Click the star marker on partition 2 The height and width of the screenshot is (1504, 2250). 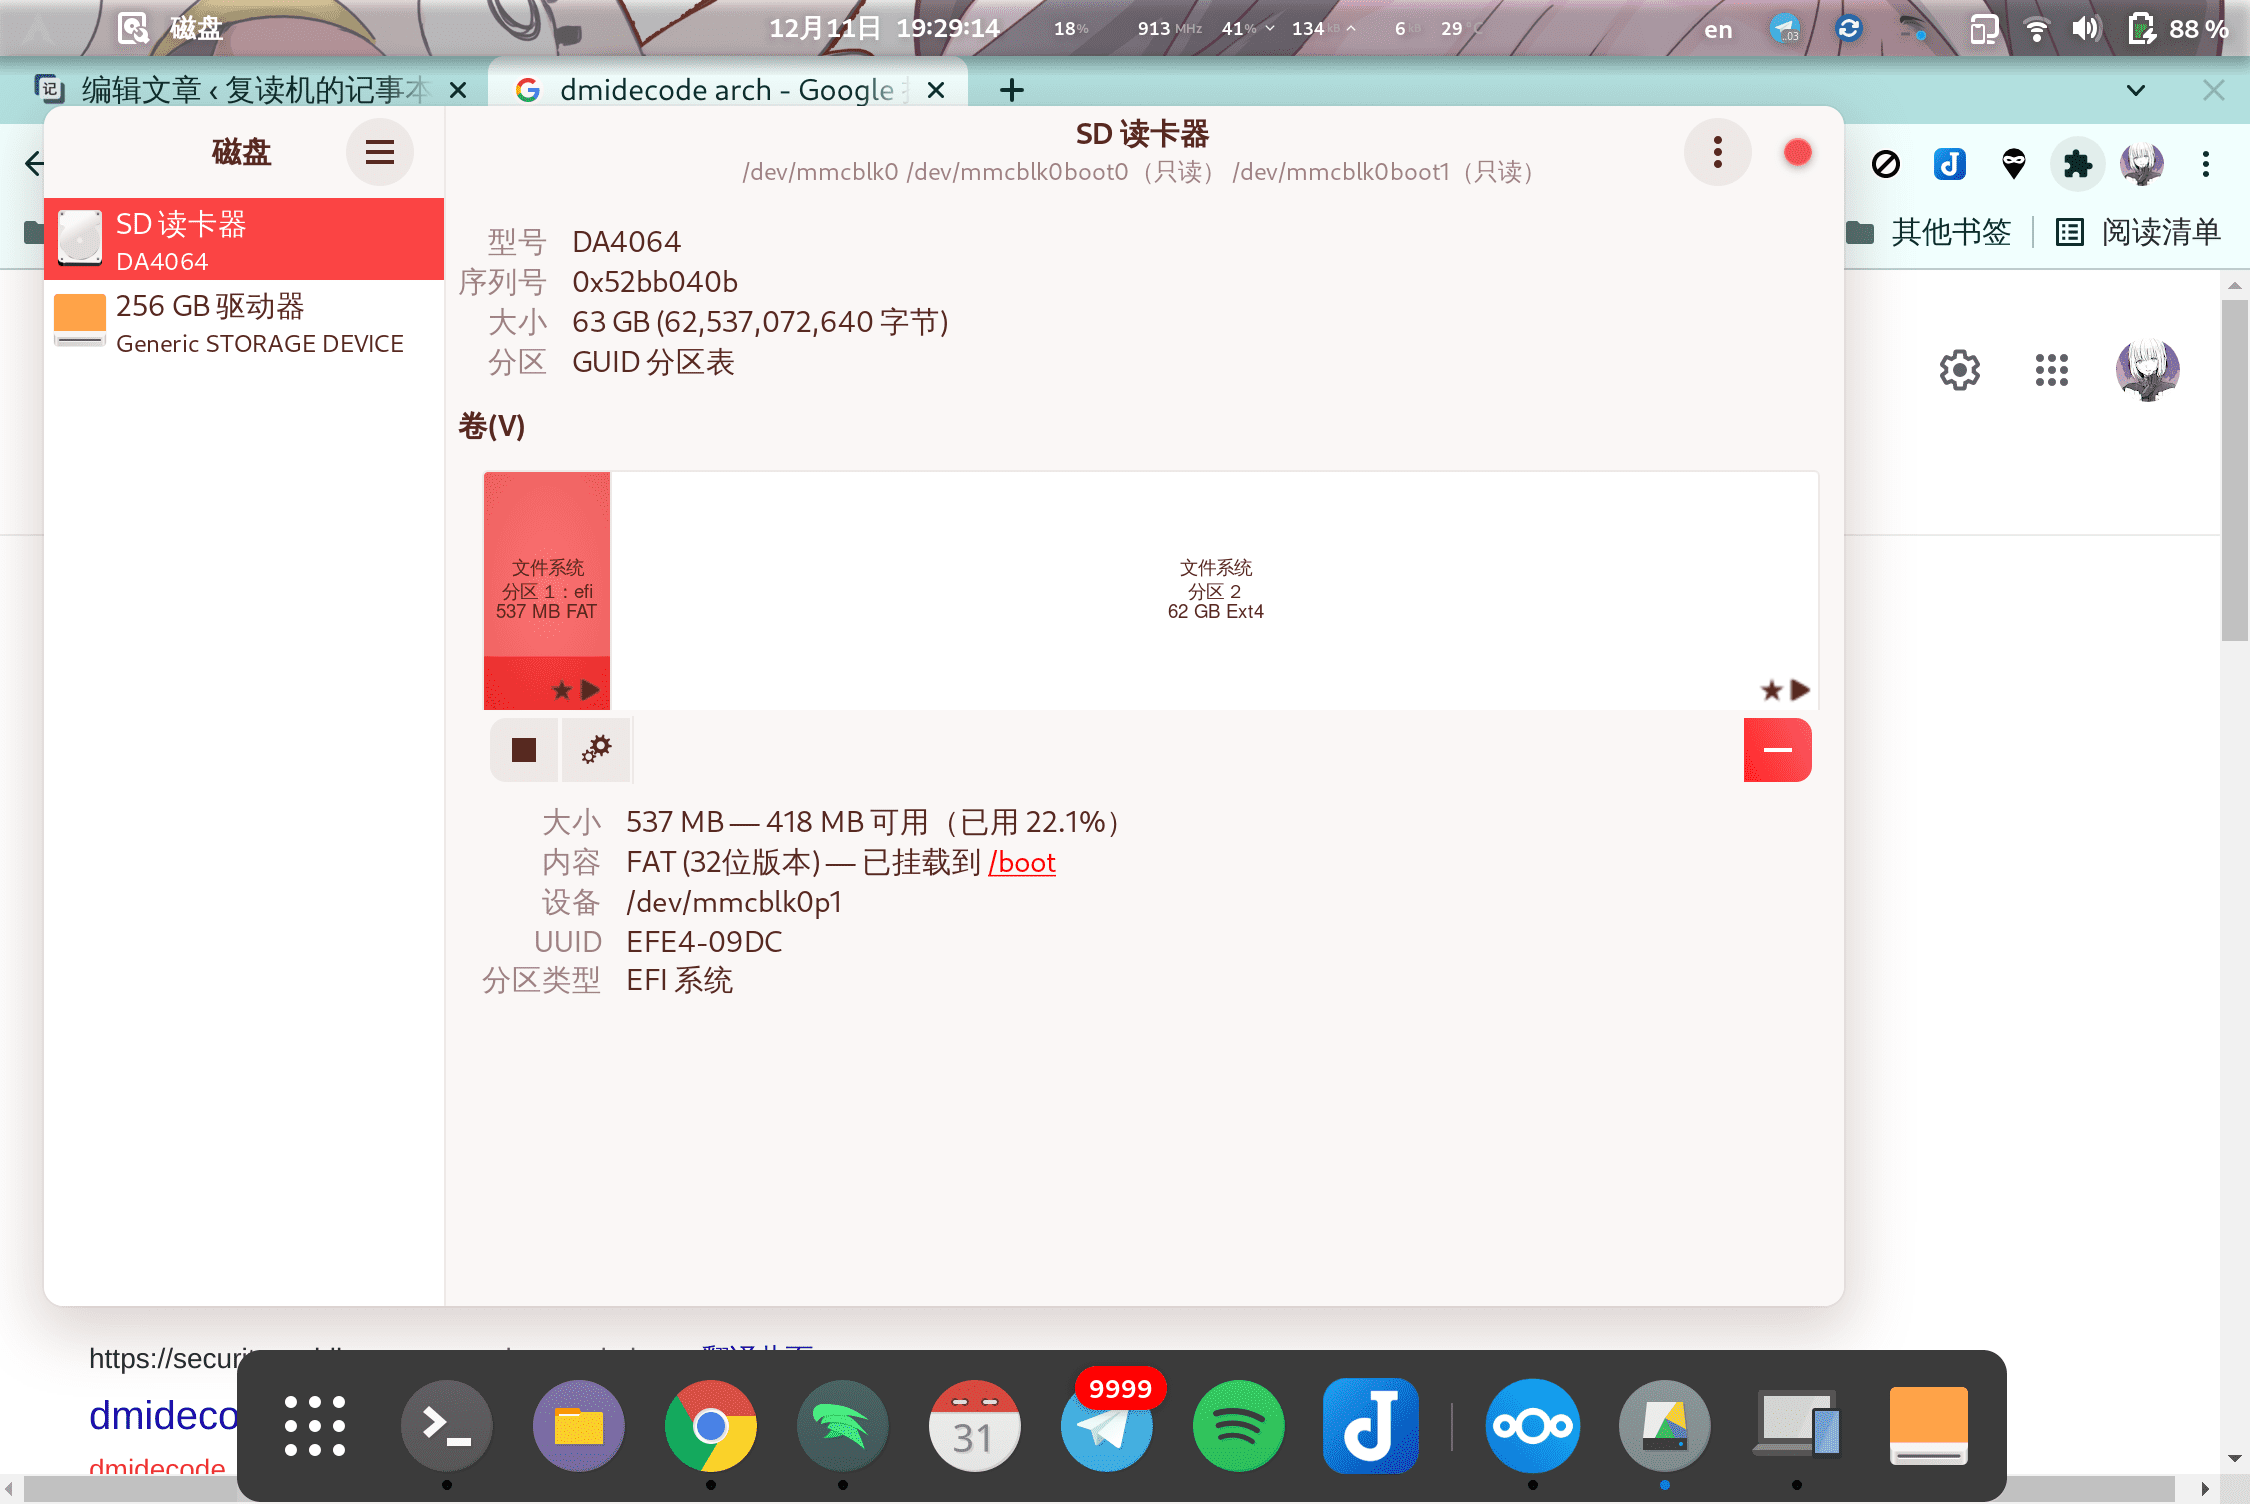pyautogui.click(x=1771, y=690)
